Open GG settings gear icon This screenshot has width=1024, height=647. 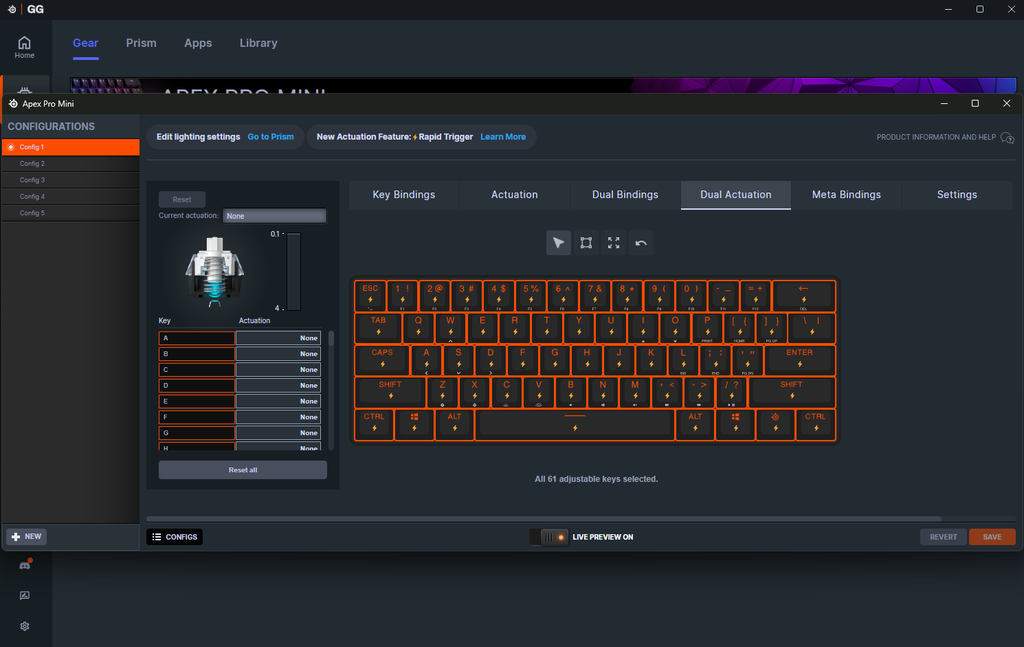[25, 626]
